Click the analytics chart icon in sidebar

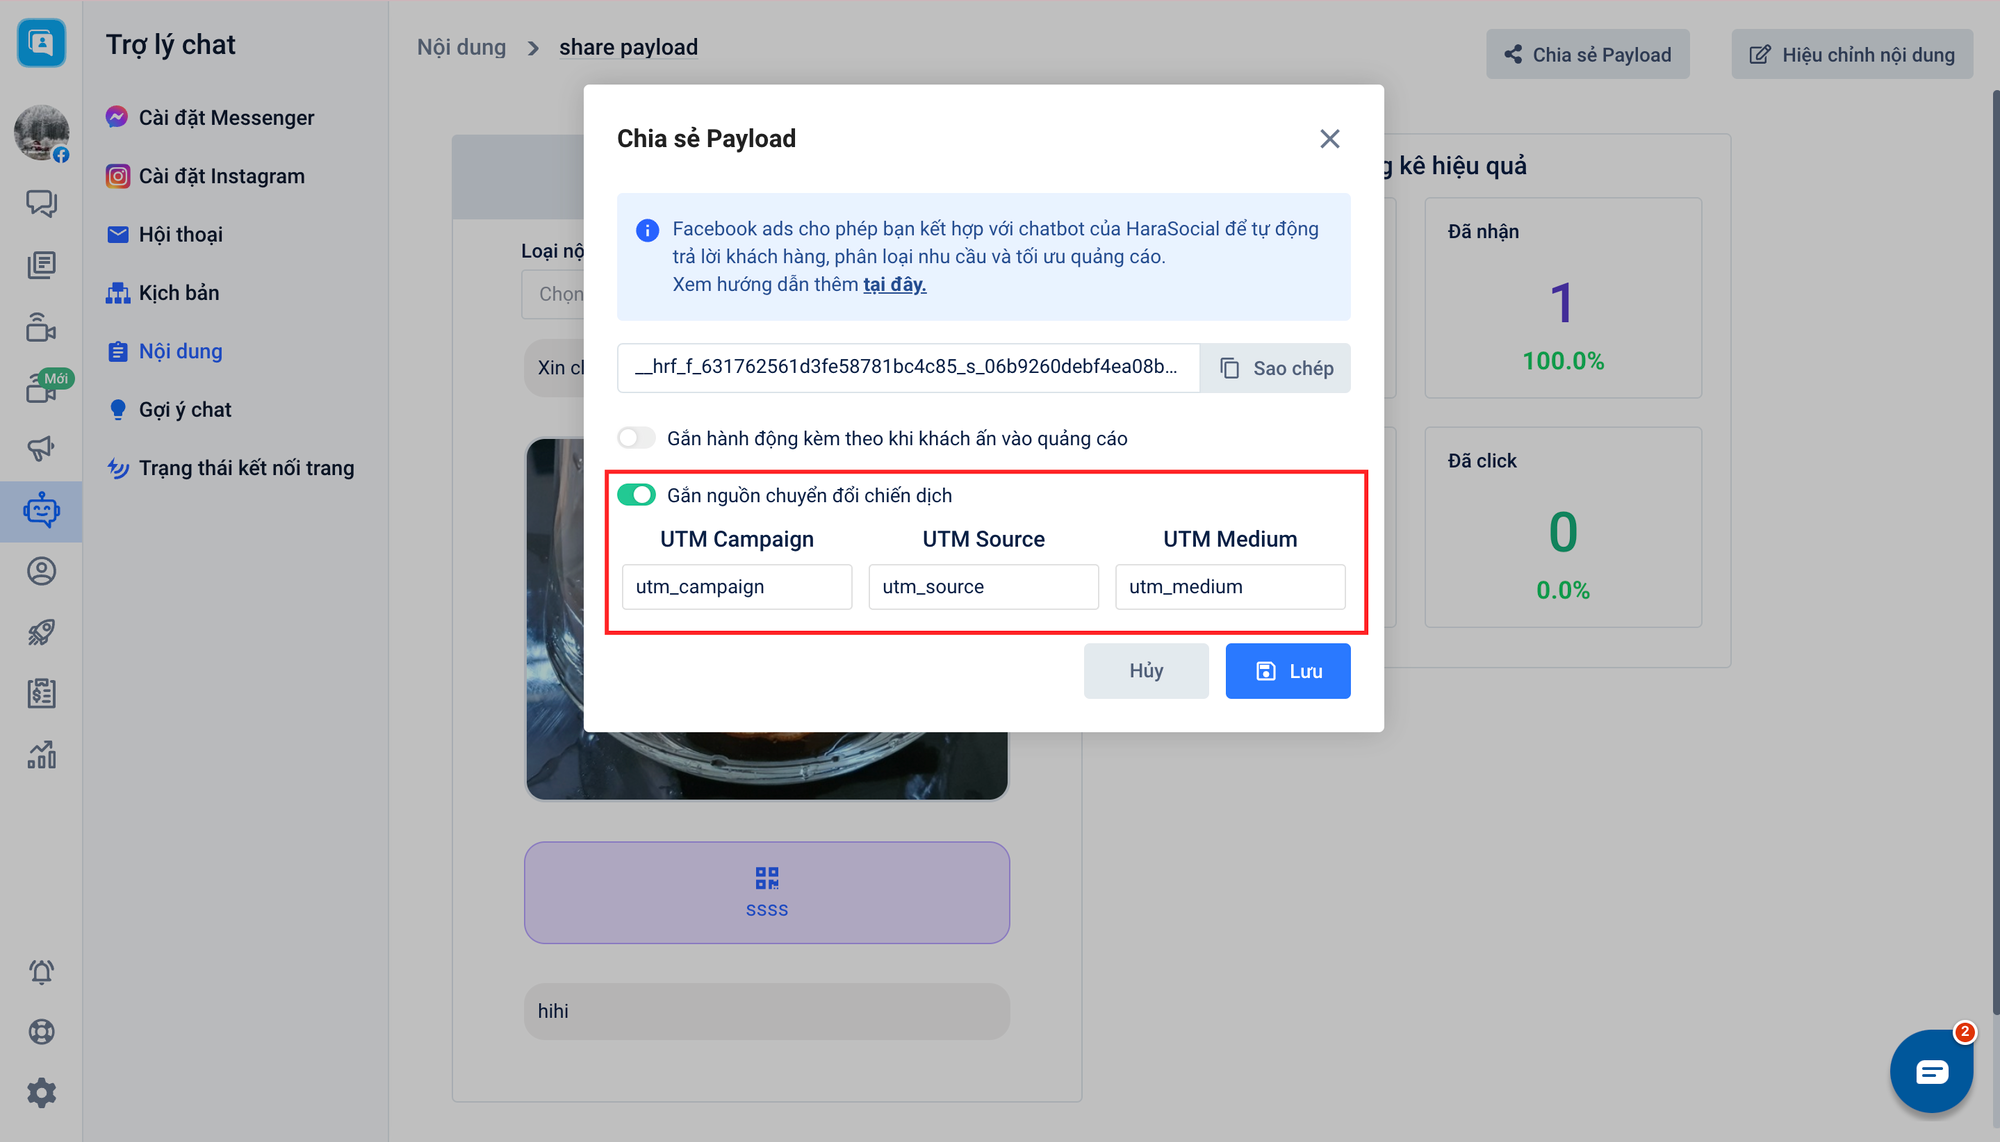[x=41, y=755]
